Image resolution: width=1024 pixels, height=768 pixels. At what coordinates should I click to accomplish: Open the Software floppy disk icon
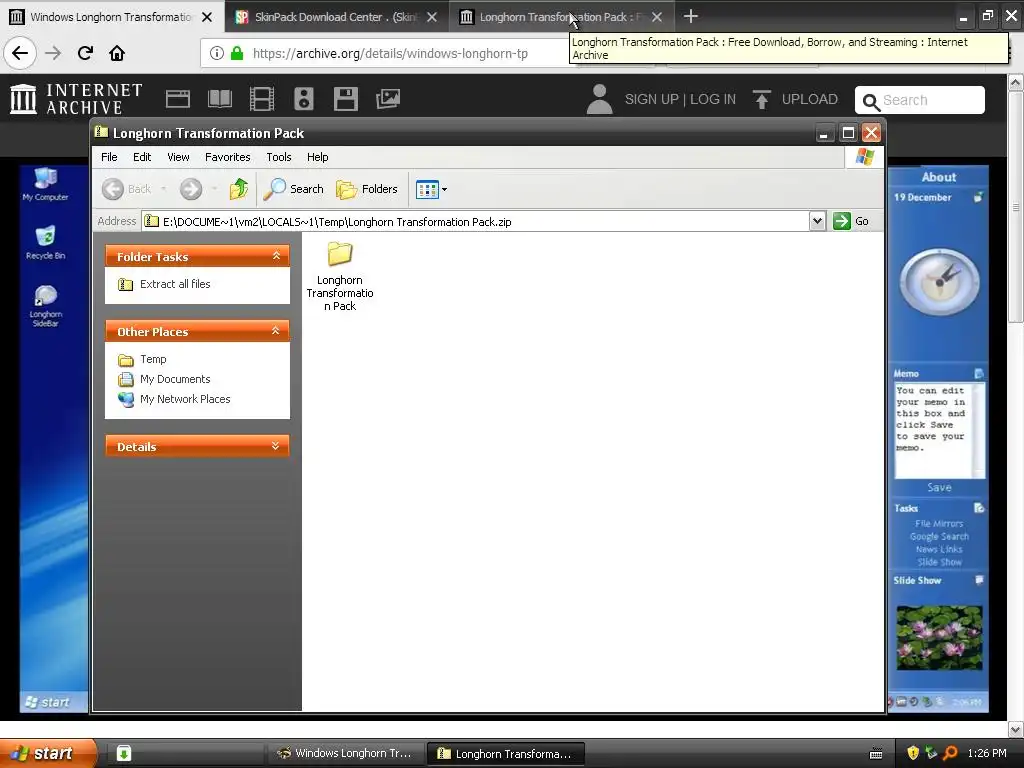coord(345,99)
